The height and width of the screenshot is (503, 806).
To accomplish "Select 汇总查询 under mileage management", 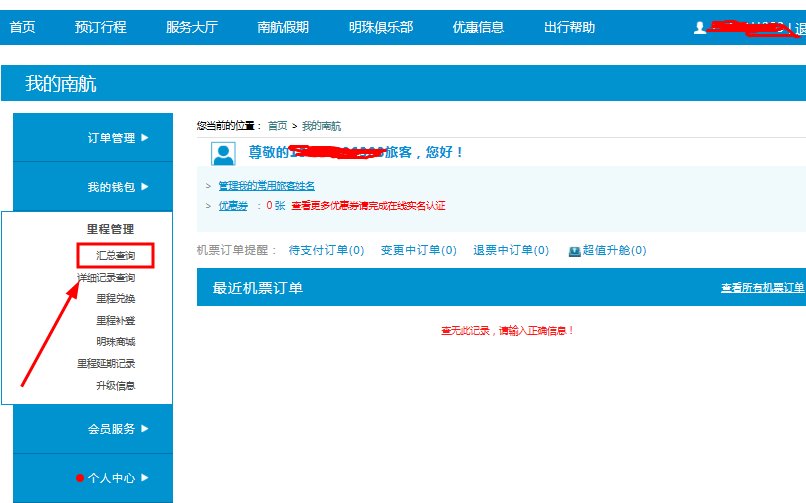I will tap(116, 255).
